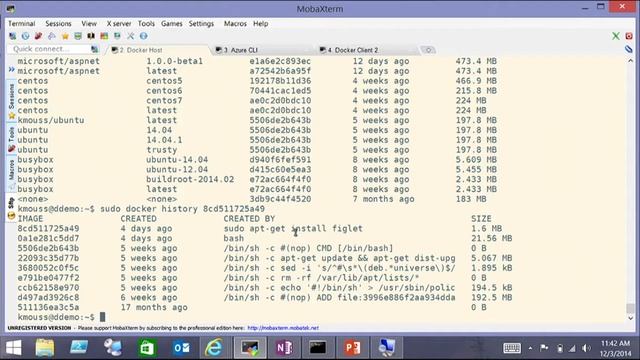Switch to the Azure CLI tab
The width and height of the screenshot is (640, 360).
coord(263,50)
